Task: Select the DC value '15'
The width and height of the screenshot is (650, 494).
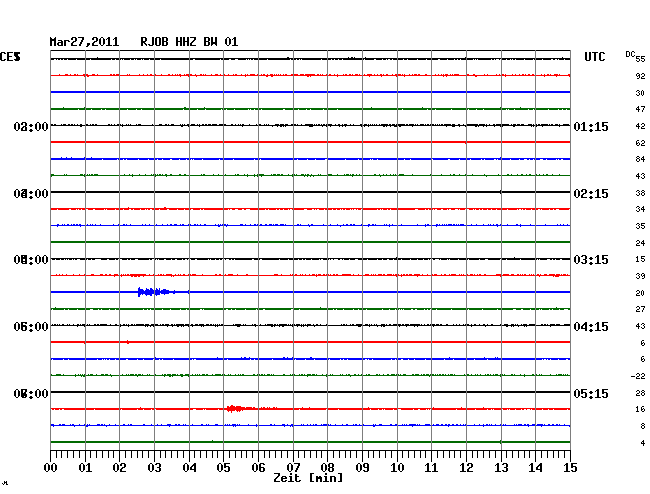Action: coord(640,259)
